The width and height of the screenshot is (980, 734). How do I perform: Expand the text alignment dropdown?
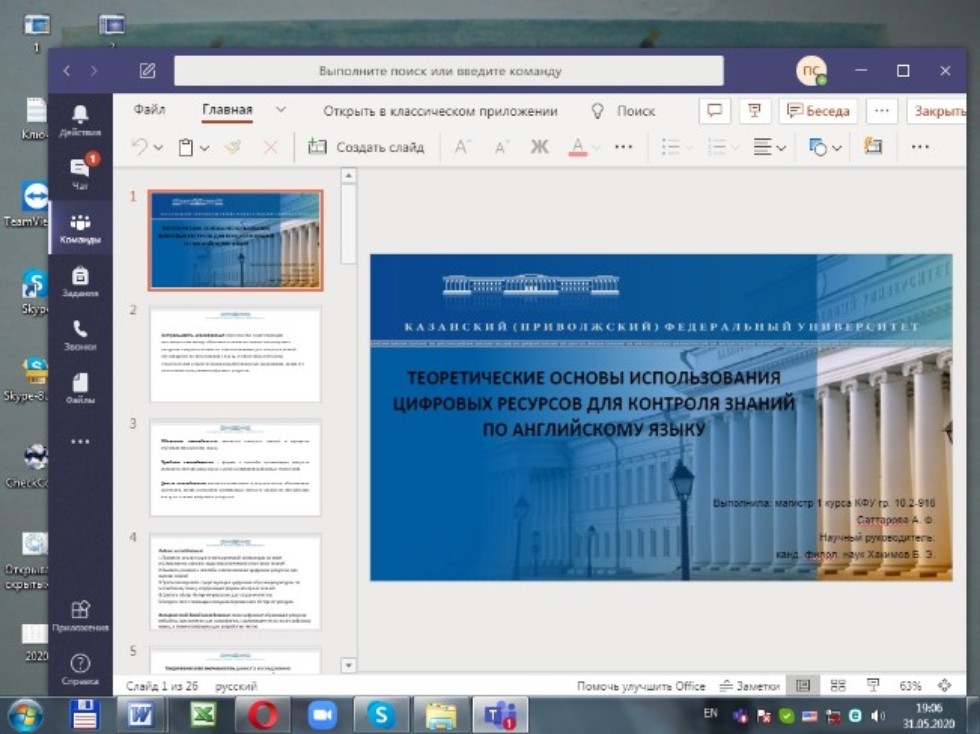coord(783,147)
